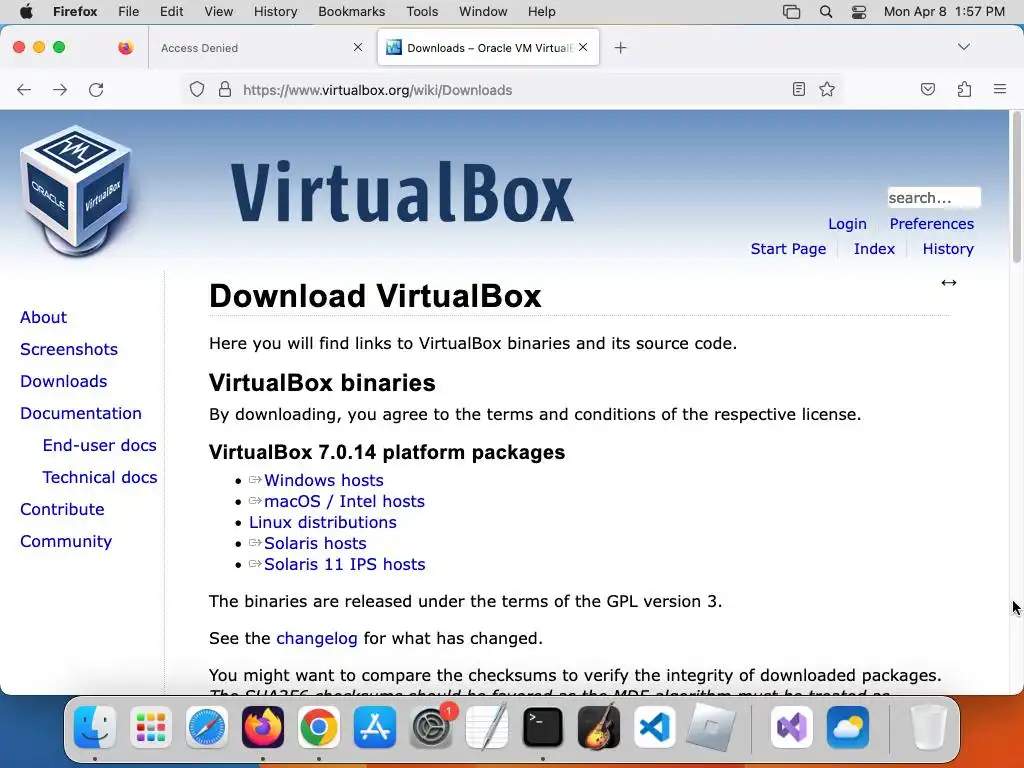Viewport: 1024px width, 768px height.
Task: Open the Trash in the Dock
Action: pos(928,727)
